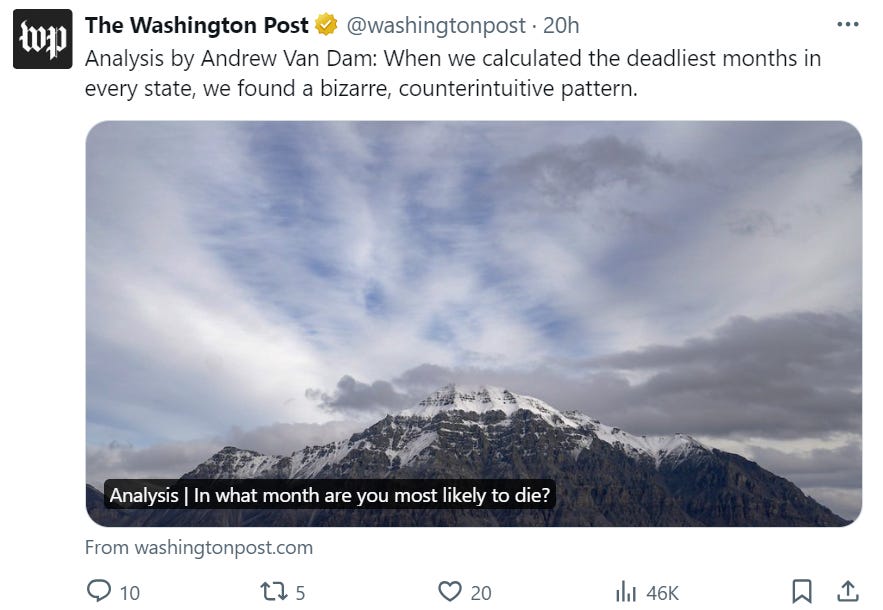The height and width of the screenshot is (610, 883).
Task: Open the three-dot more options menu
Action: tap(848, 25)
